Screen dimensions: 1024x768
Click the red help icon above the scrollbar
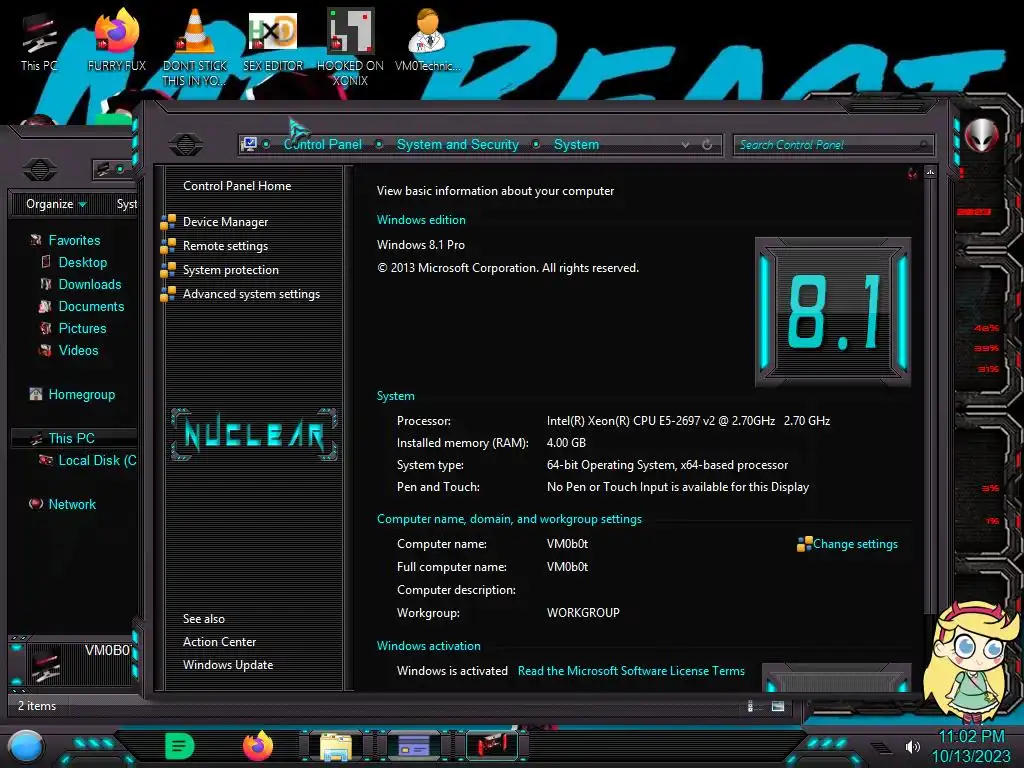click(x=912, y=173)
